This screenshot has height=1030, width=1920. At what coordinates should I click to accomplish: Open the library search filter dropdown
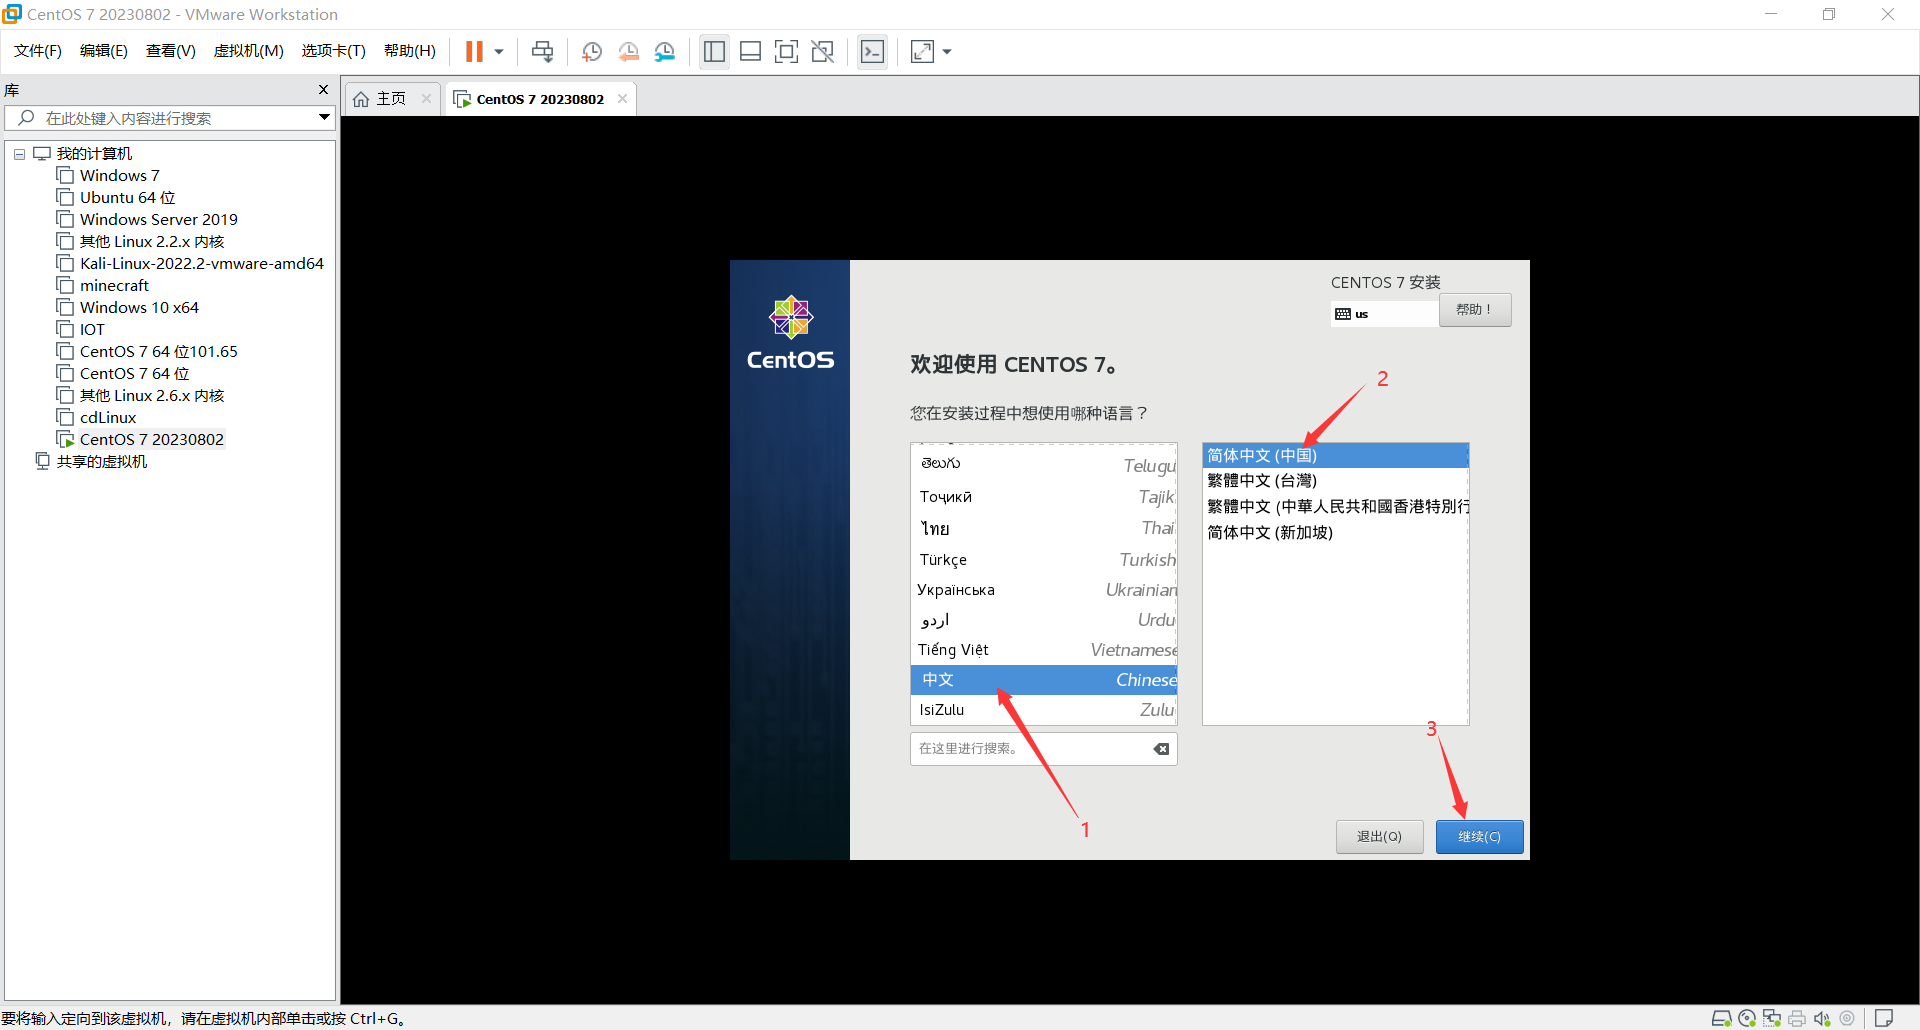point(324,118)
